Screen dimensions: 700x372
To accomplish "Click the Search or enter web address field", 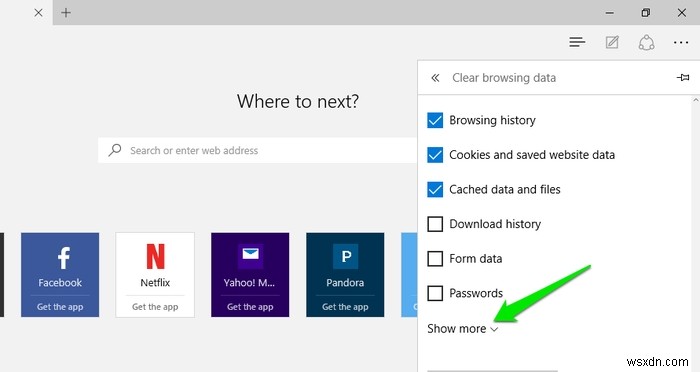I will click(258, 150).
